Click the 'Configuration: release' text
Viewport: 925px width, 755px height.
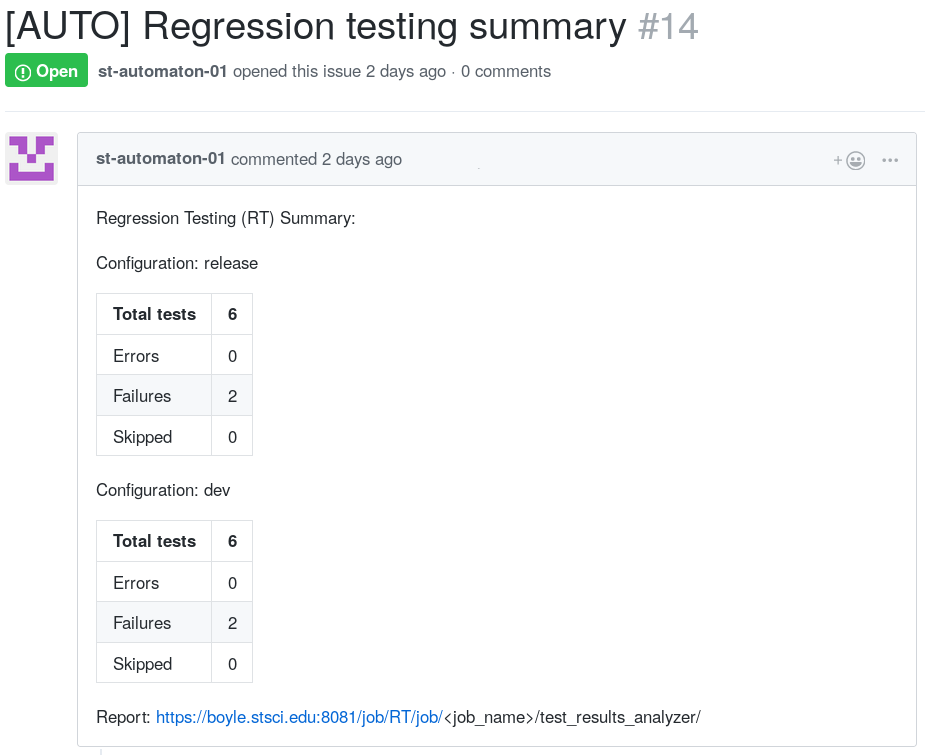(177, 263)
